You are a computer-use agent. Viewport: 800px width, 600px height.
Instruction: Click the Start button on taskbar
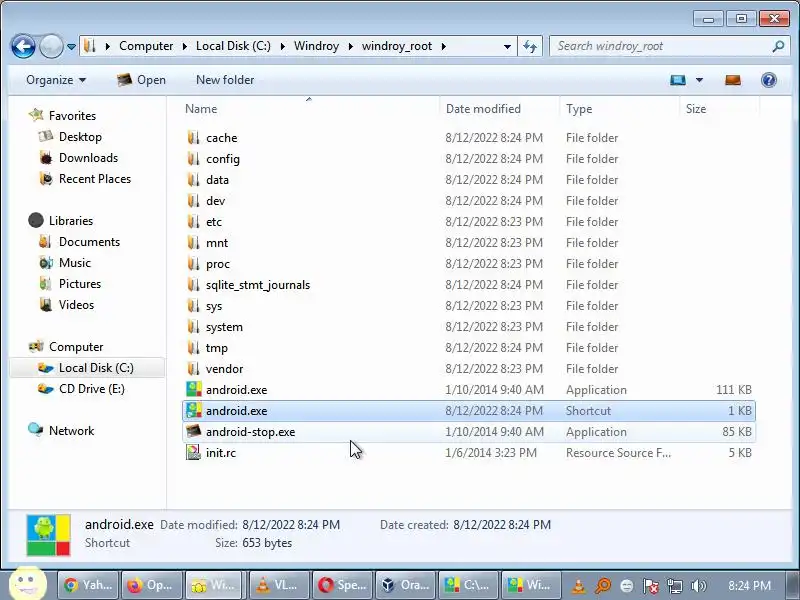28,584
